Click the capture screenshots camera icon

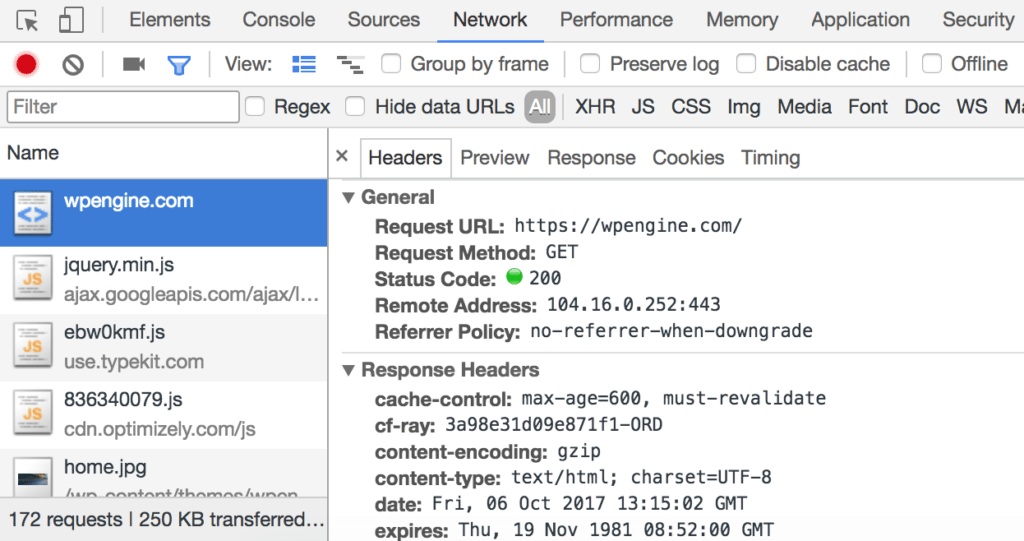coord(134,65)
